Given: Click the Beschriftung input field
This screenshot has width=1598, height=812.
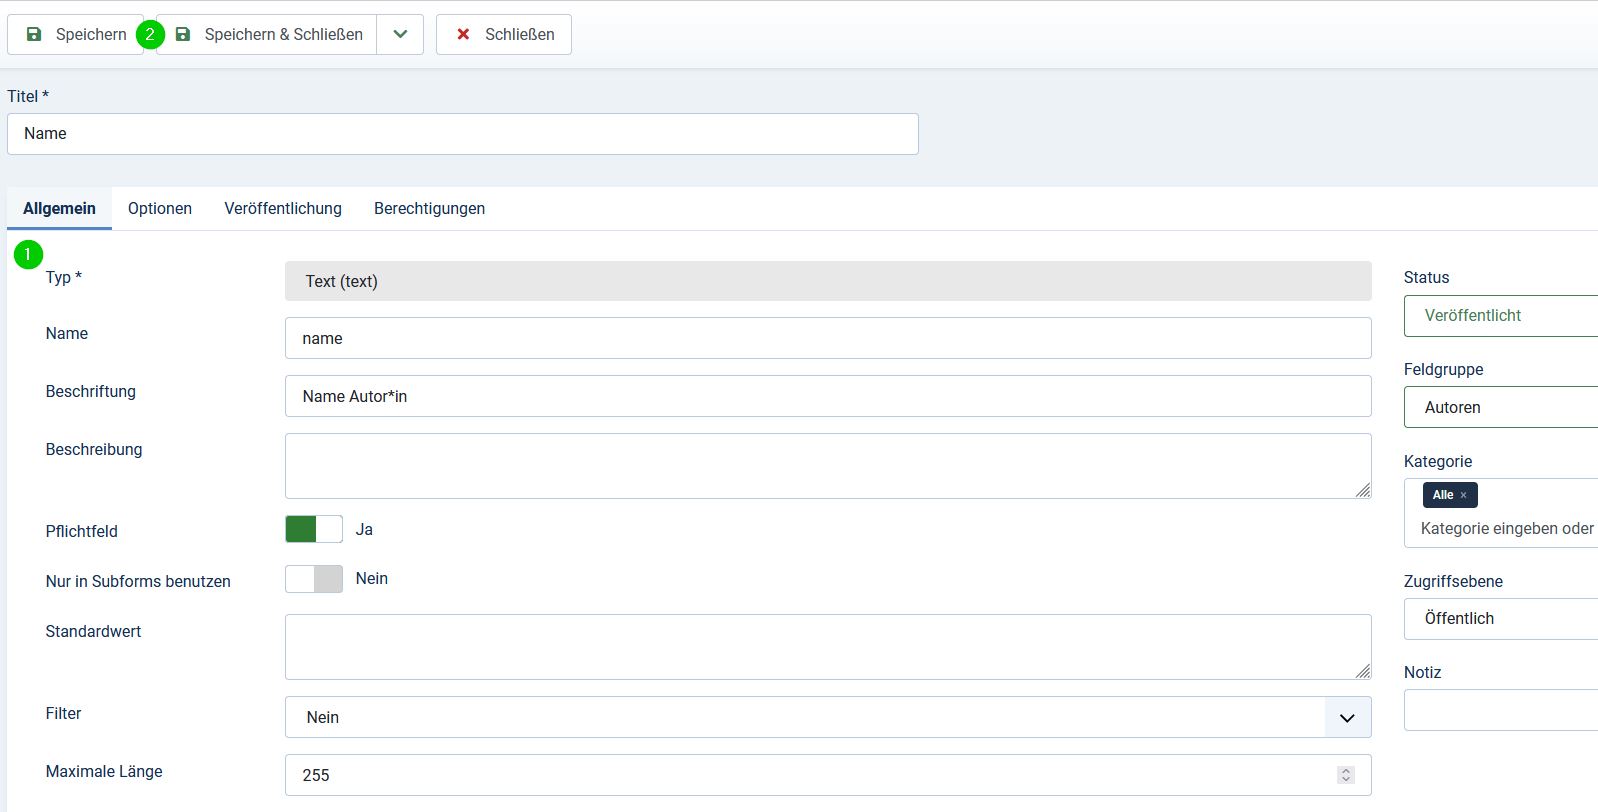Looking at the screenshot, I should (x=827, y=396).
